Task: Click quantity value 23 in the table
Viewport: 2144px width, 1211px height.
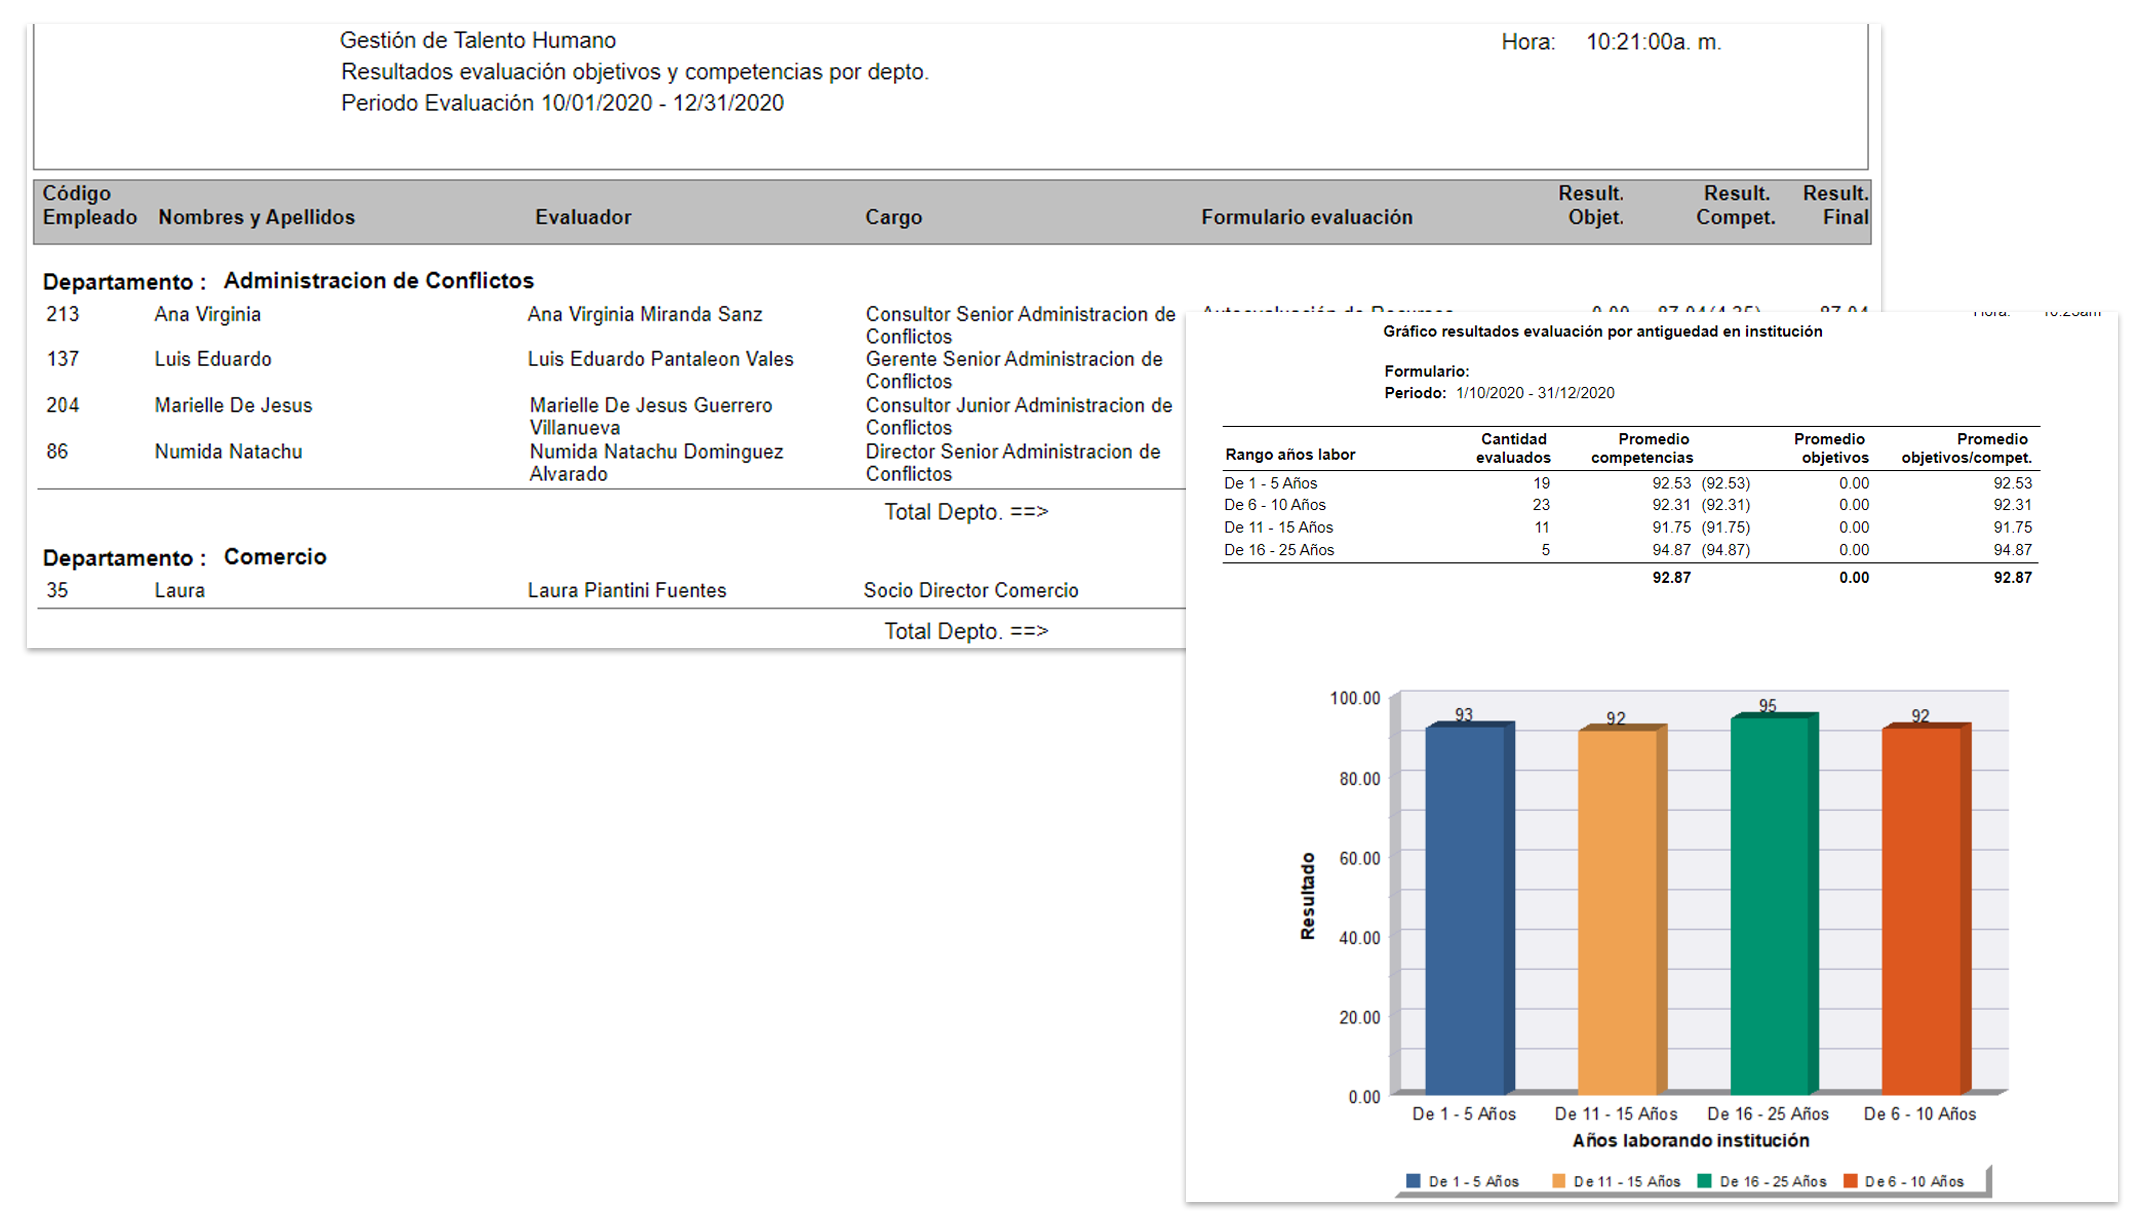Action: tap(1541, 505)
